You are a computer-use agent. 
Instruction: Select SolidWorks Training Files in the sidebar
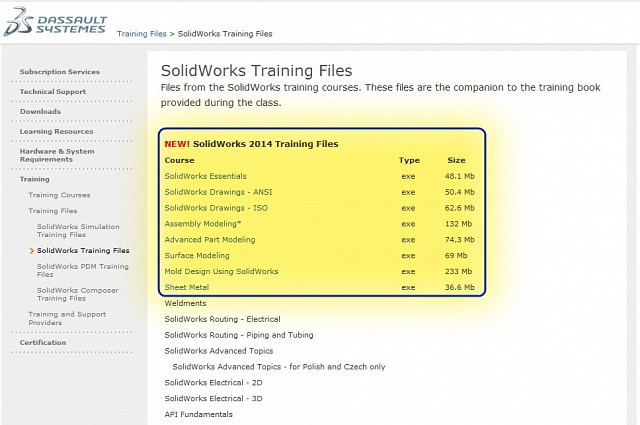pyautogui.click(x=83, y=251)
